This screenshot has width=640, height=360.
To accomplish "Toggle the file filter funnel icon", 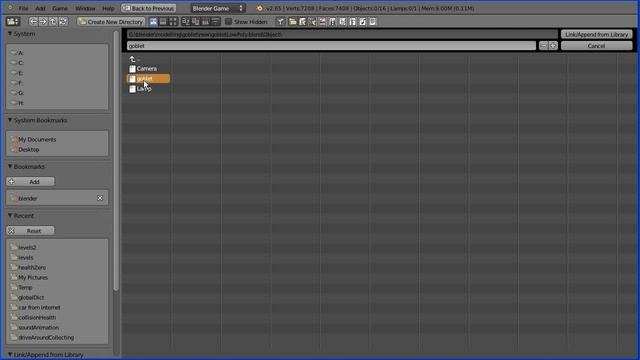I will [x=280, y=22].
